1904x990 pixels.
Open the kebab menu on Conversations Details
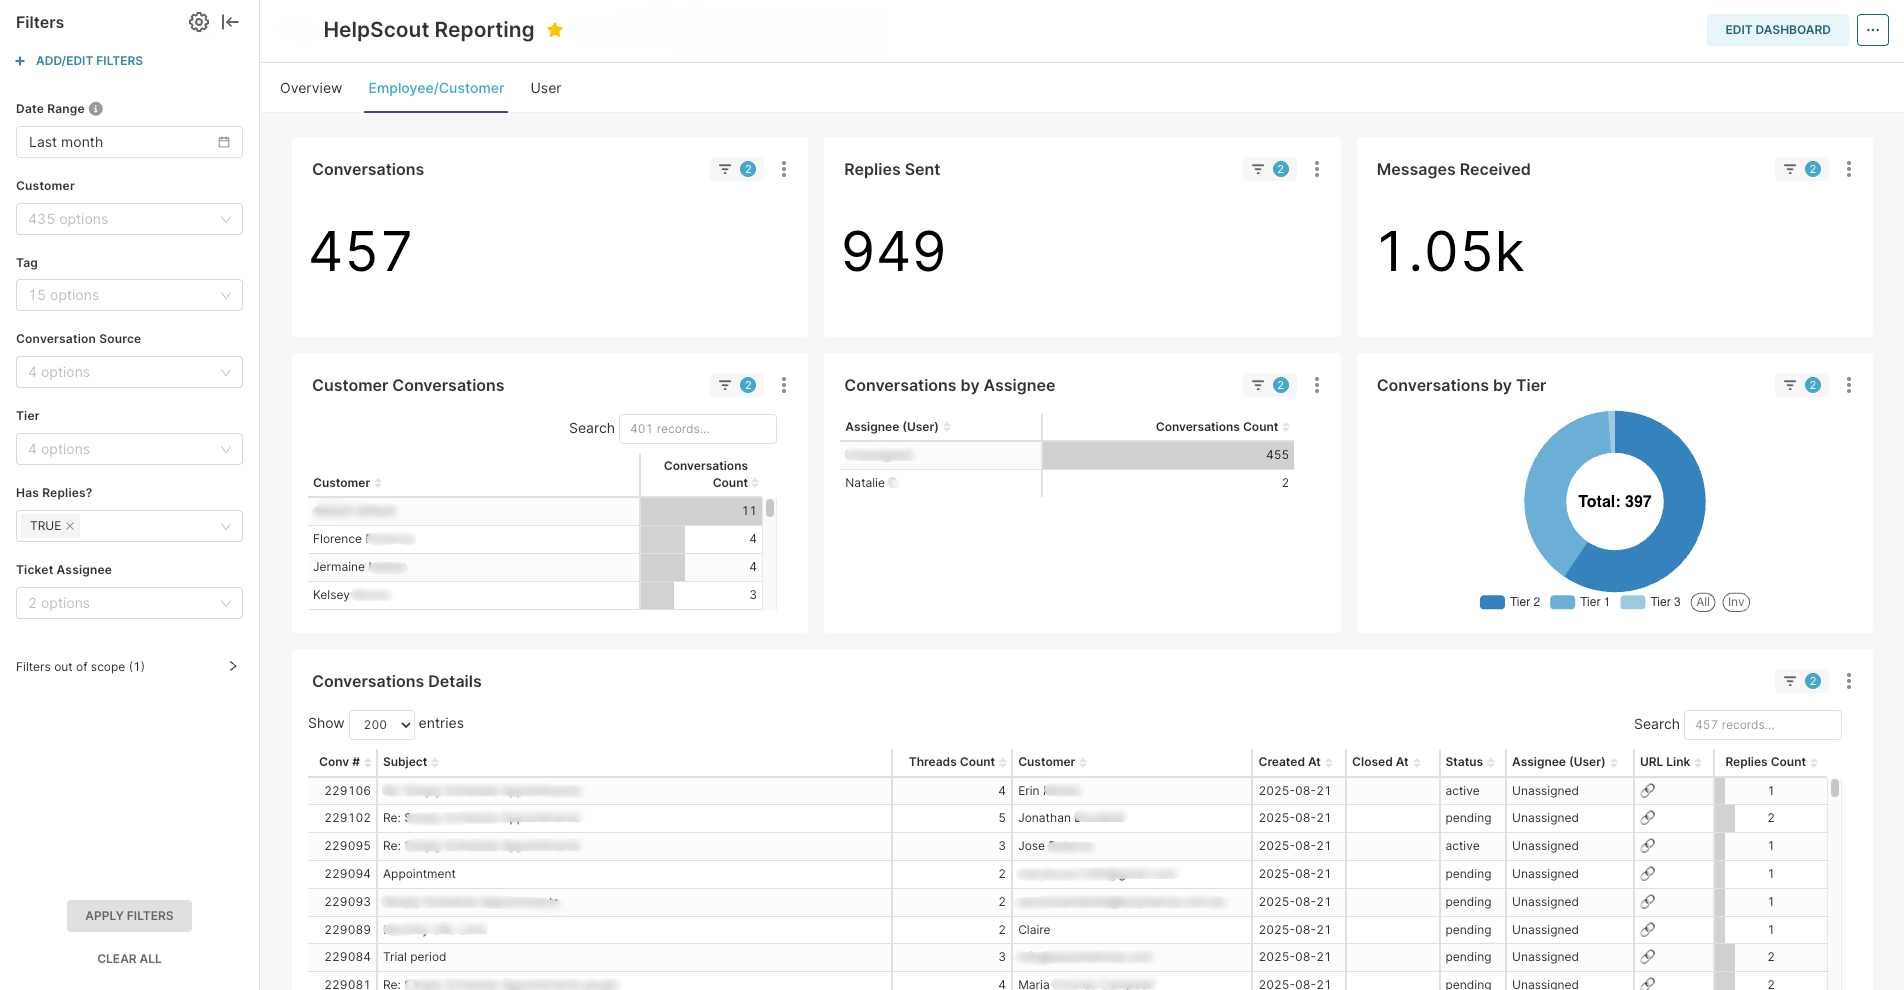[x=1849, y=681]
